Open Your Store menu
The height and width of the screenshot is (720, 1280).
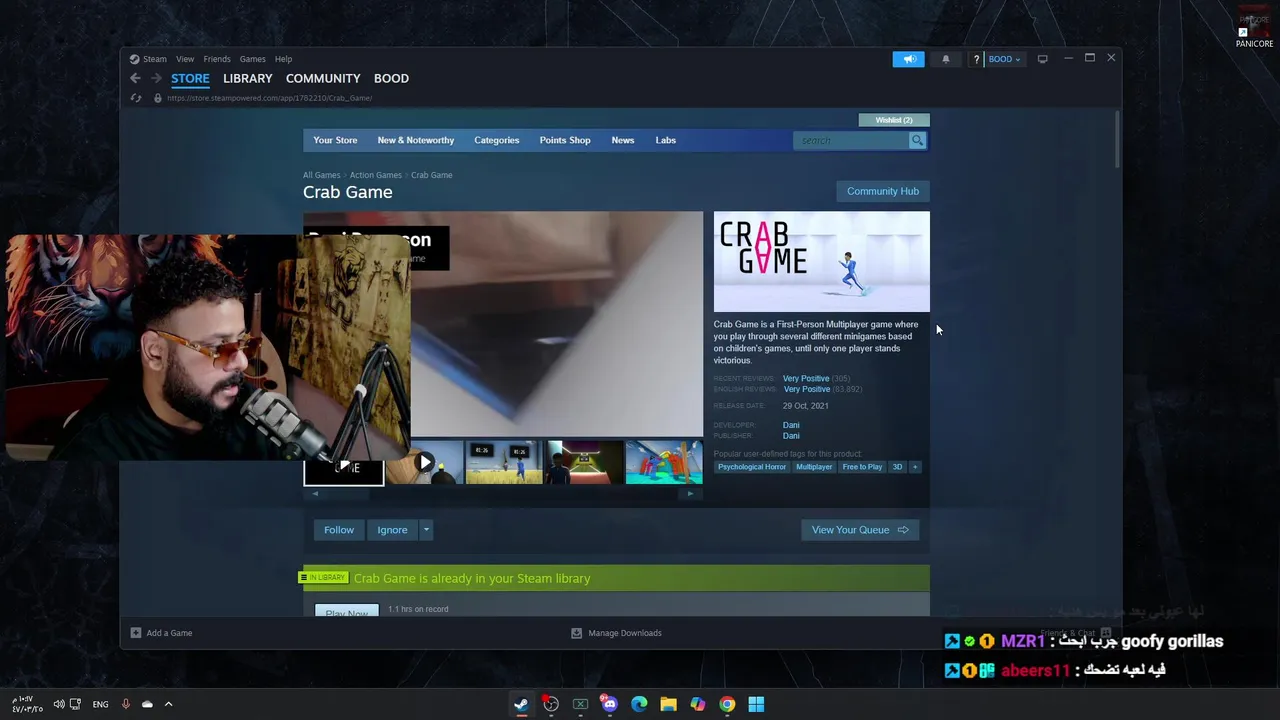click(335, 140)
